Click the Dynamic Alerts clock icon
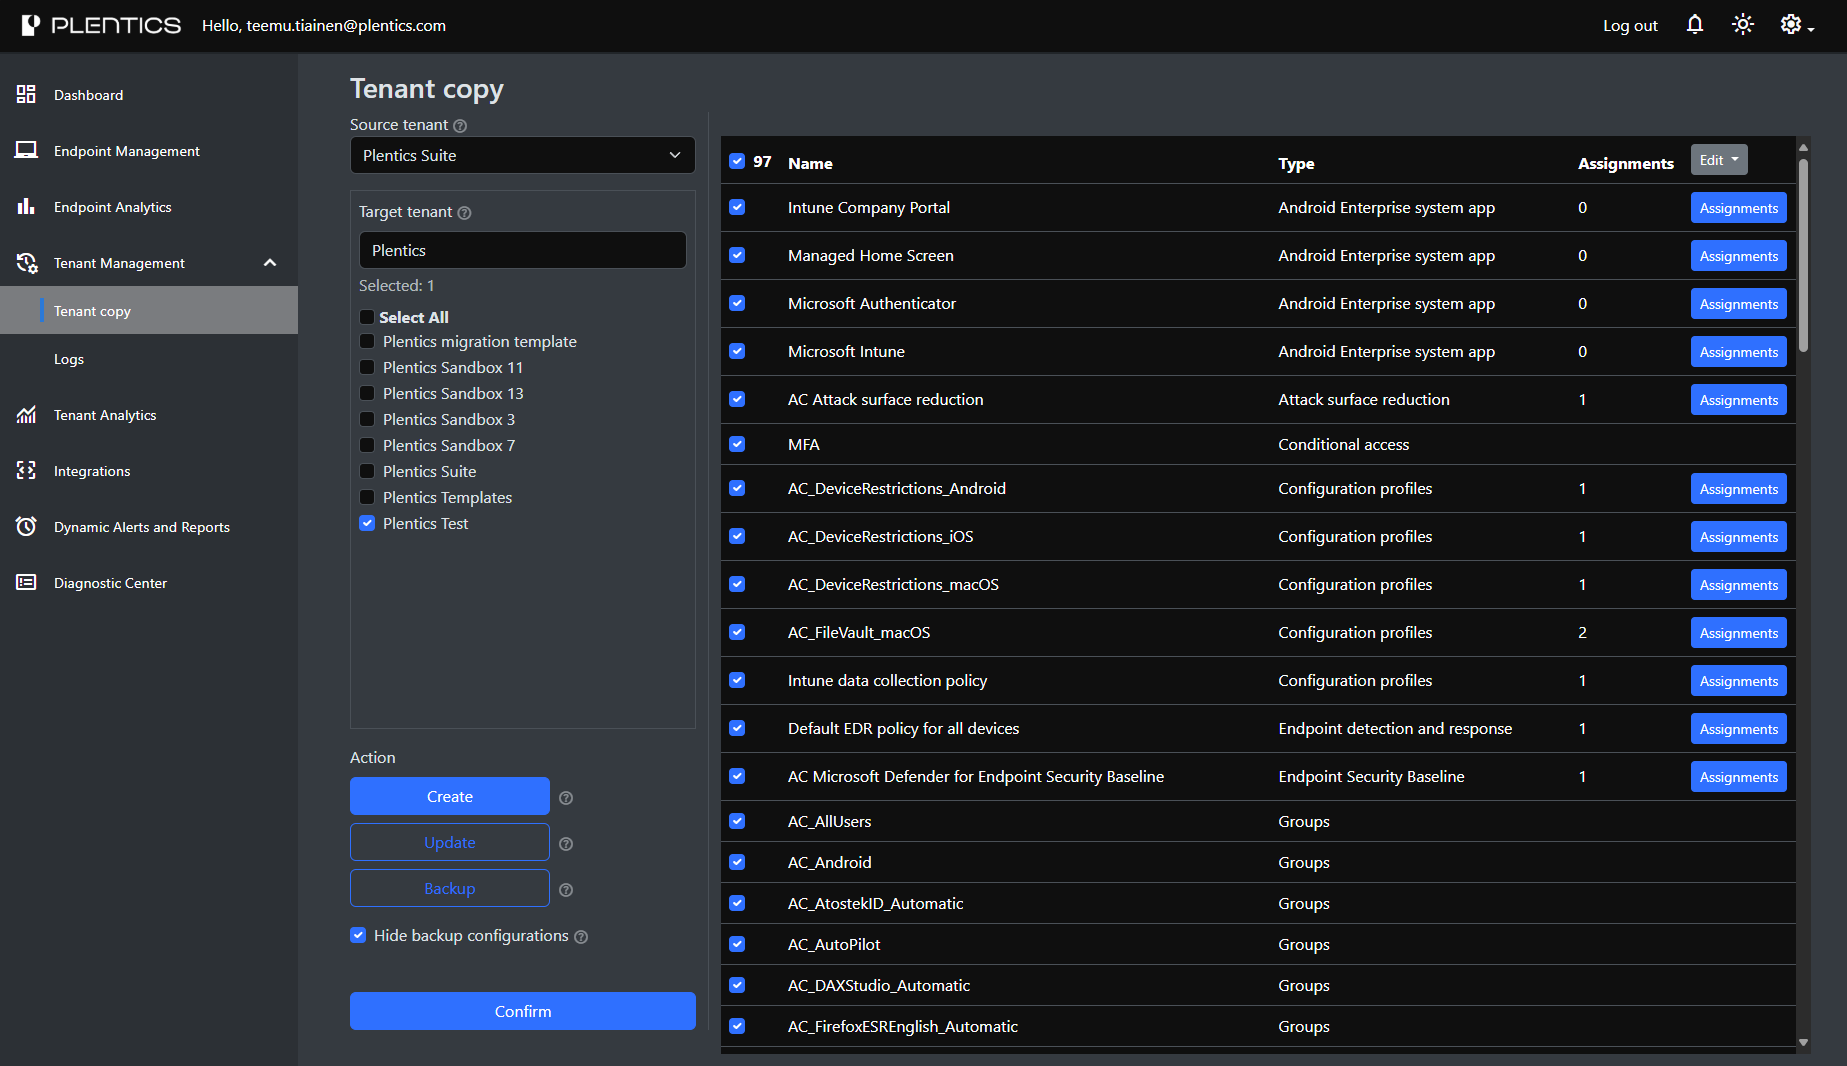This screenshot has height=1066, width=1847. pos(26,527)
